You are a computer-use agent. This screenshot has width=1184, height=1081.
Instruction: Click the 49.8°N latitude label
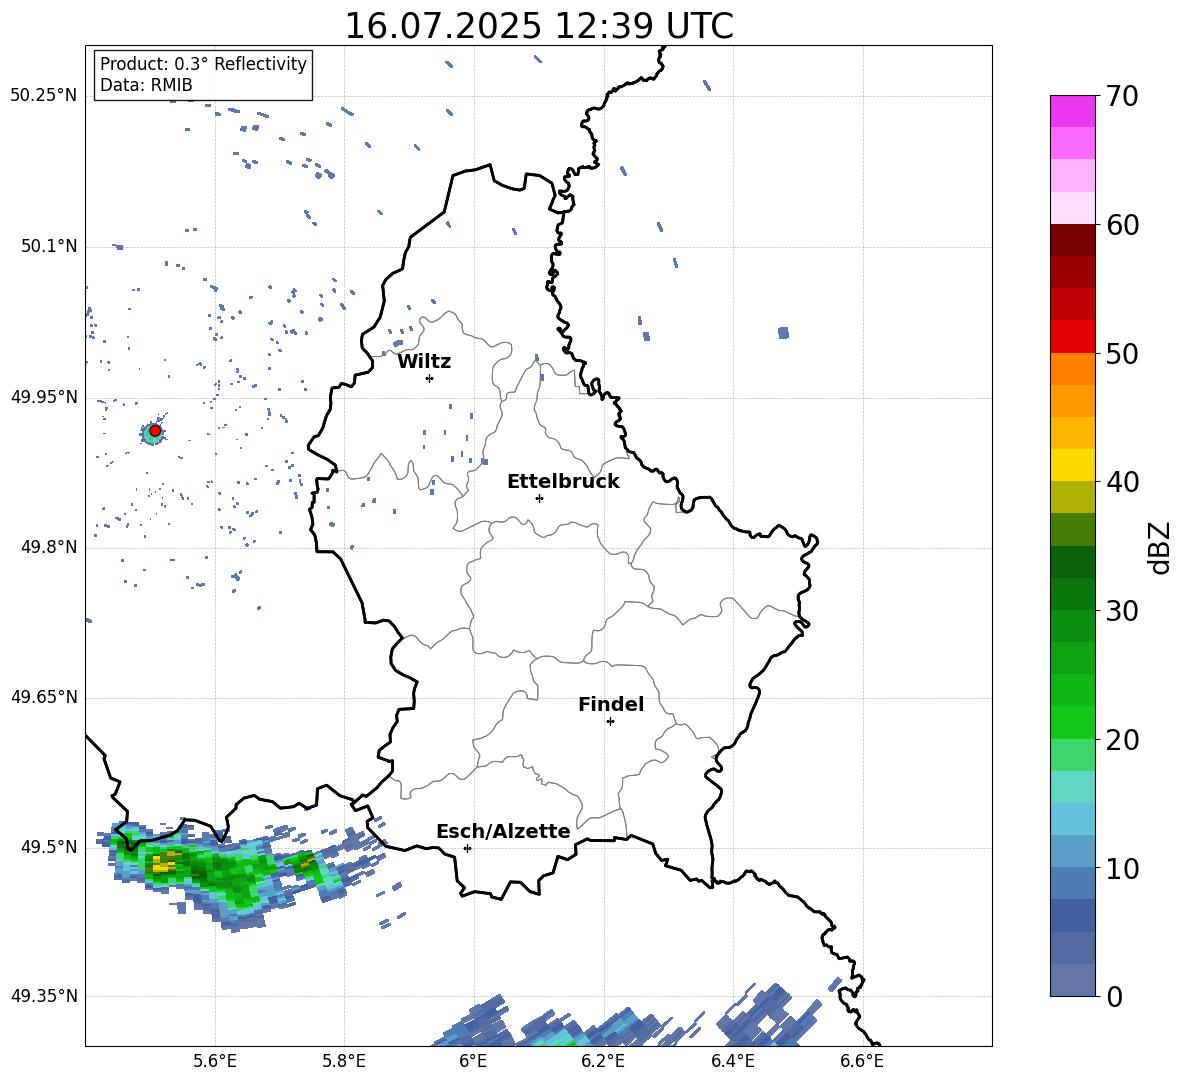[x=49, y=547]
